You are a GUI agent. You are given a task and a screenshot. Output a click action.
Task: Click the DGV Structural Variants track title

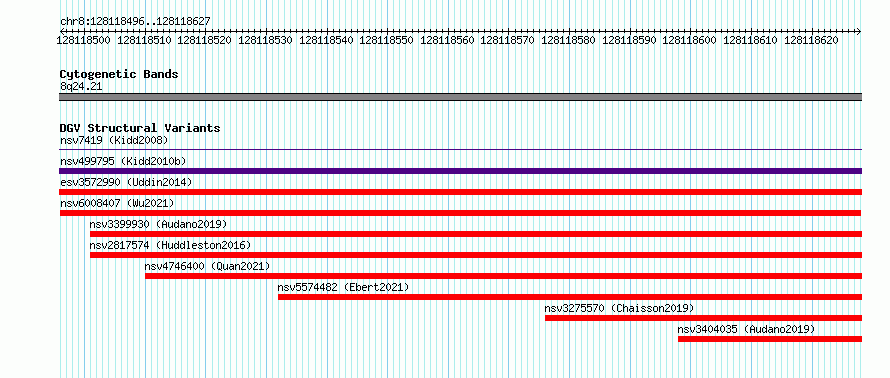pos(140,128)
